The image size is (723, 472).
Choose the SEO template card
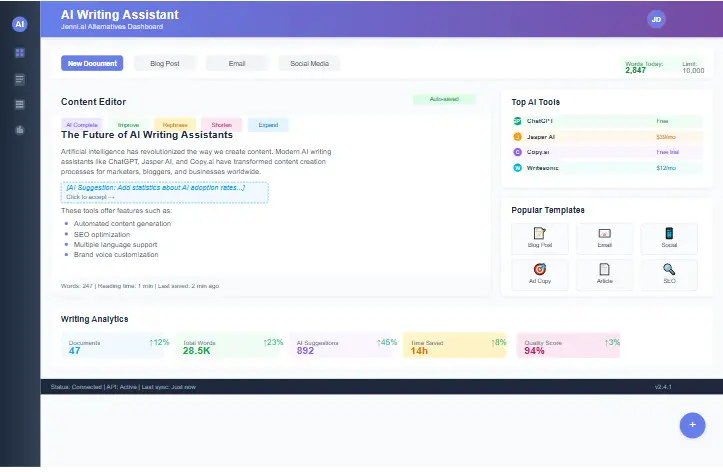[x=669, y=274]
